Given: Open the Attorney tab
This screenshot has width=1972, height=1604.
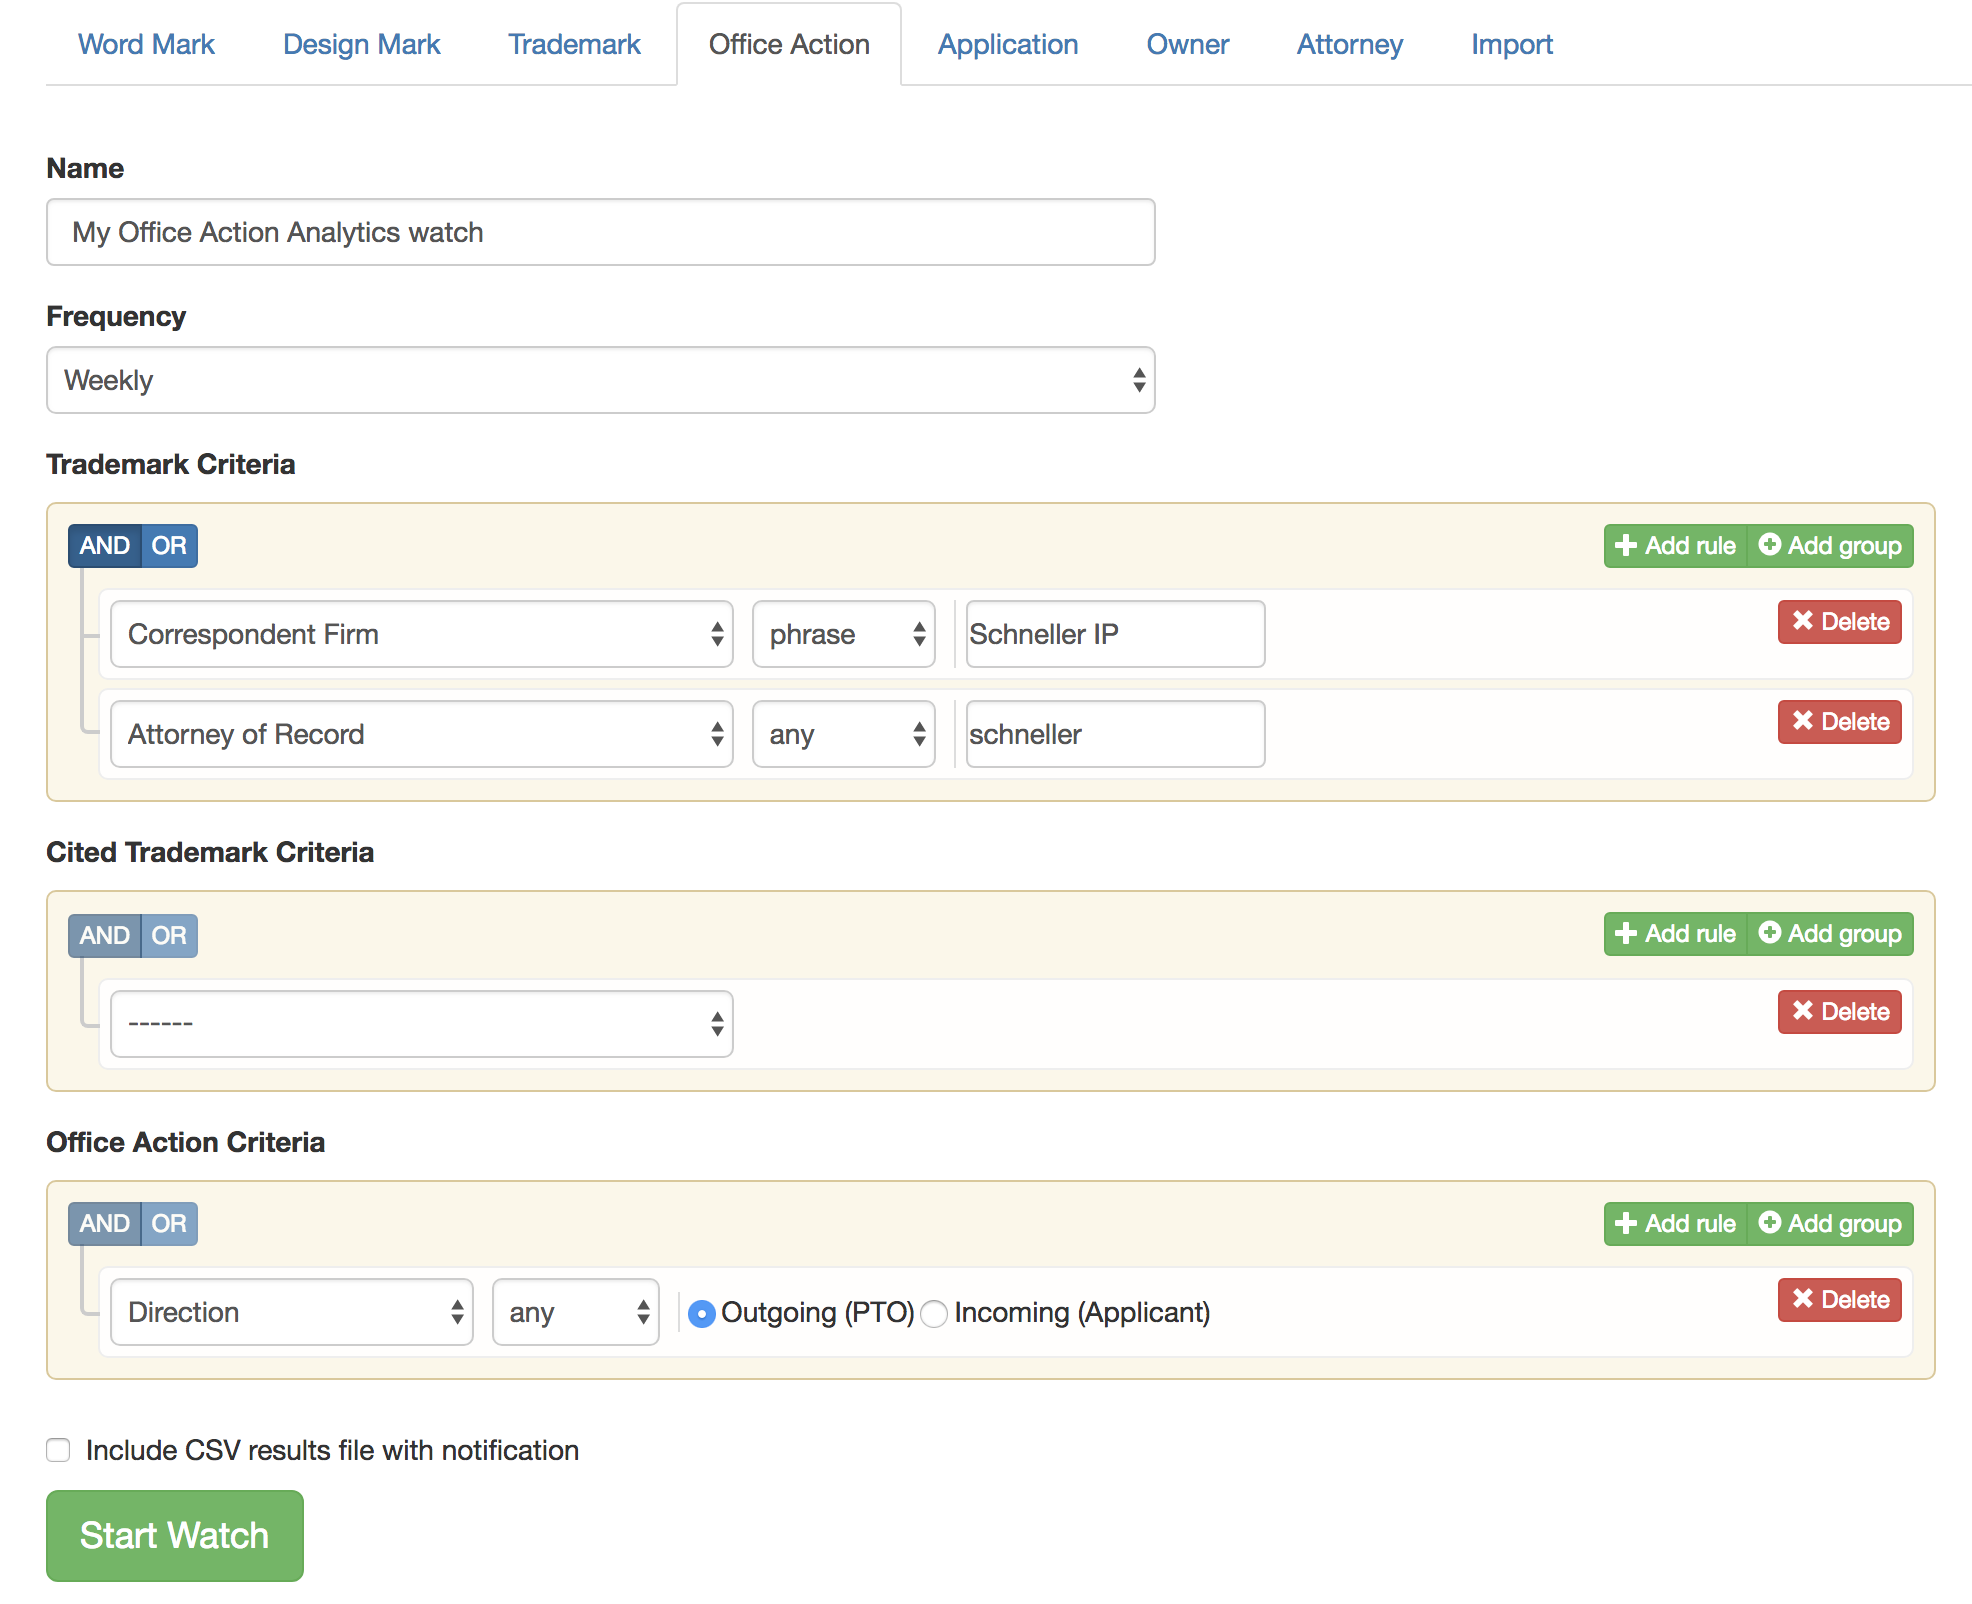Looking at the screenshot, I should click(x=1349, y=45).
